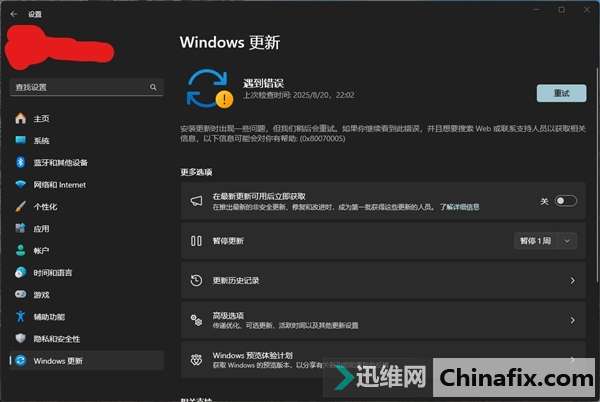Open the 了解详细信息 link
The image size is (600, 402).
tap(459, 207)
